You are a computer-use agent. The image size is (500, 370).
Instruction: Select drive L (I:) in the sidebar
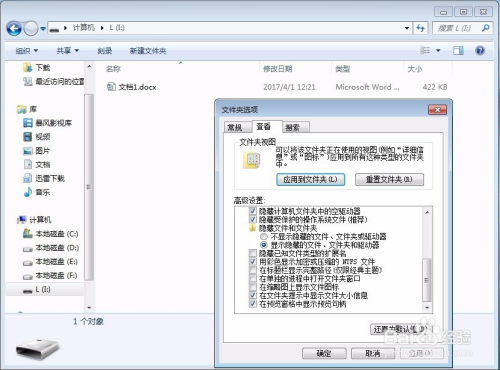pos(45,289)
